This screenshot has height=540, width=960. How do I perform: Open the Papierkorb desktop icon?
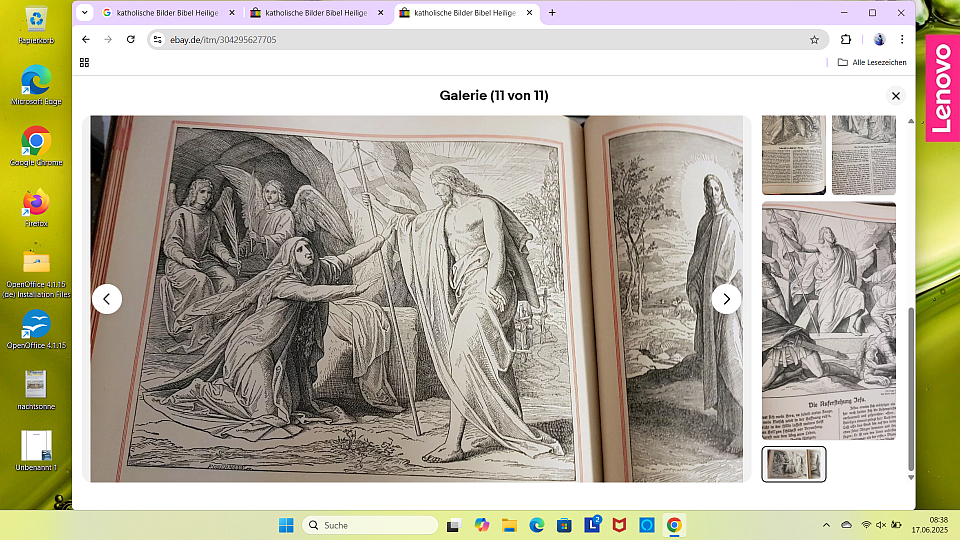point(36,27)
